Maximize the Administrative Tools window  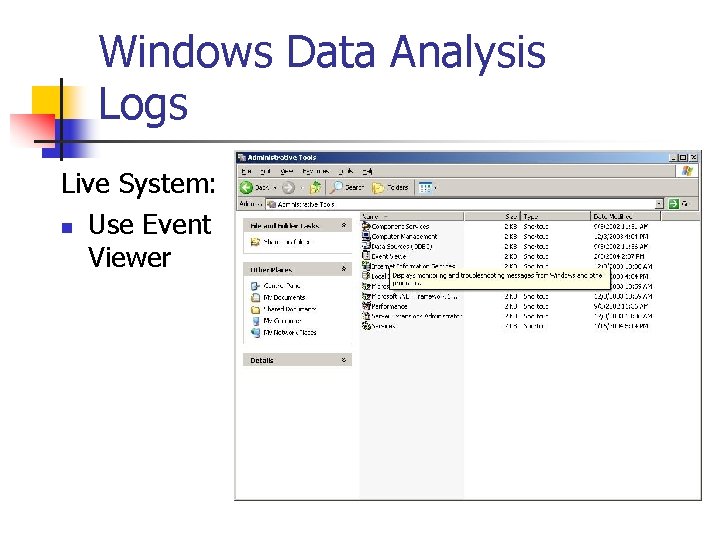pyautogui.click(x=683, y=158)
